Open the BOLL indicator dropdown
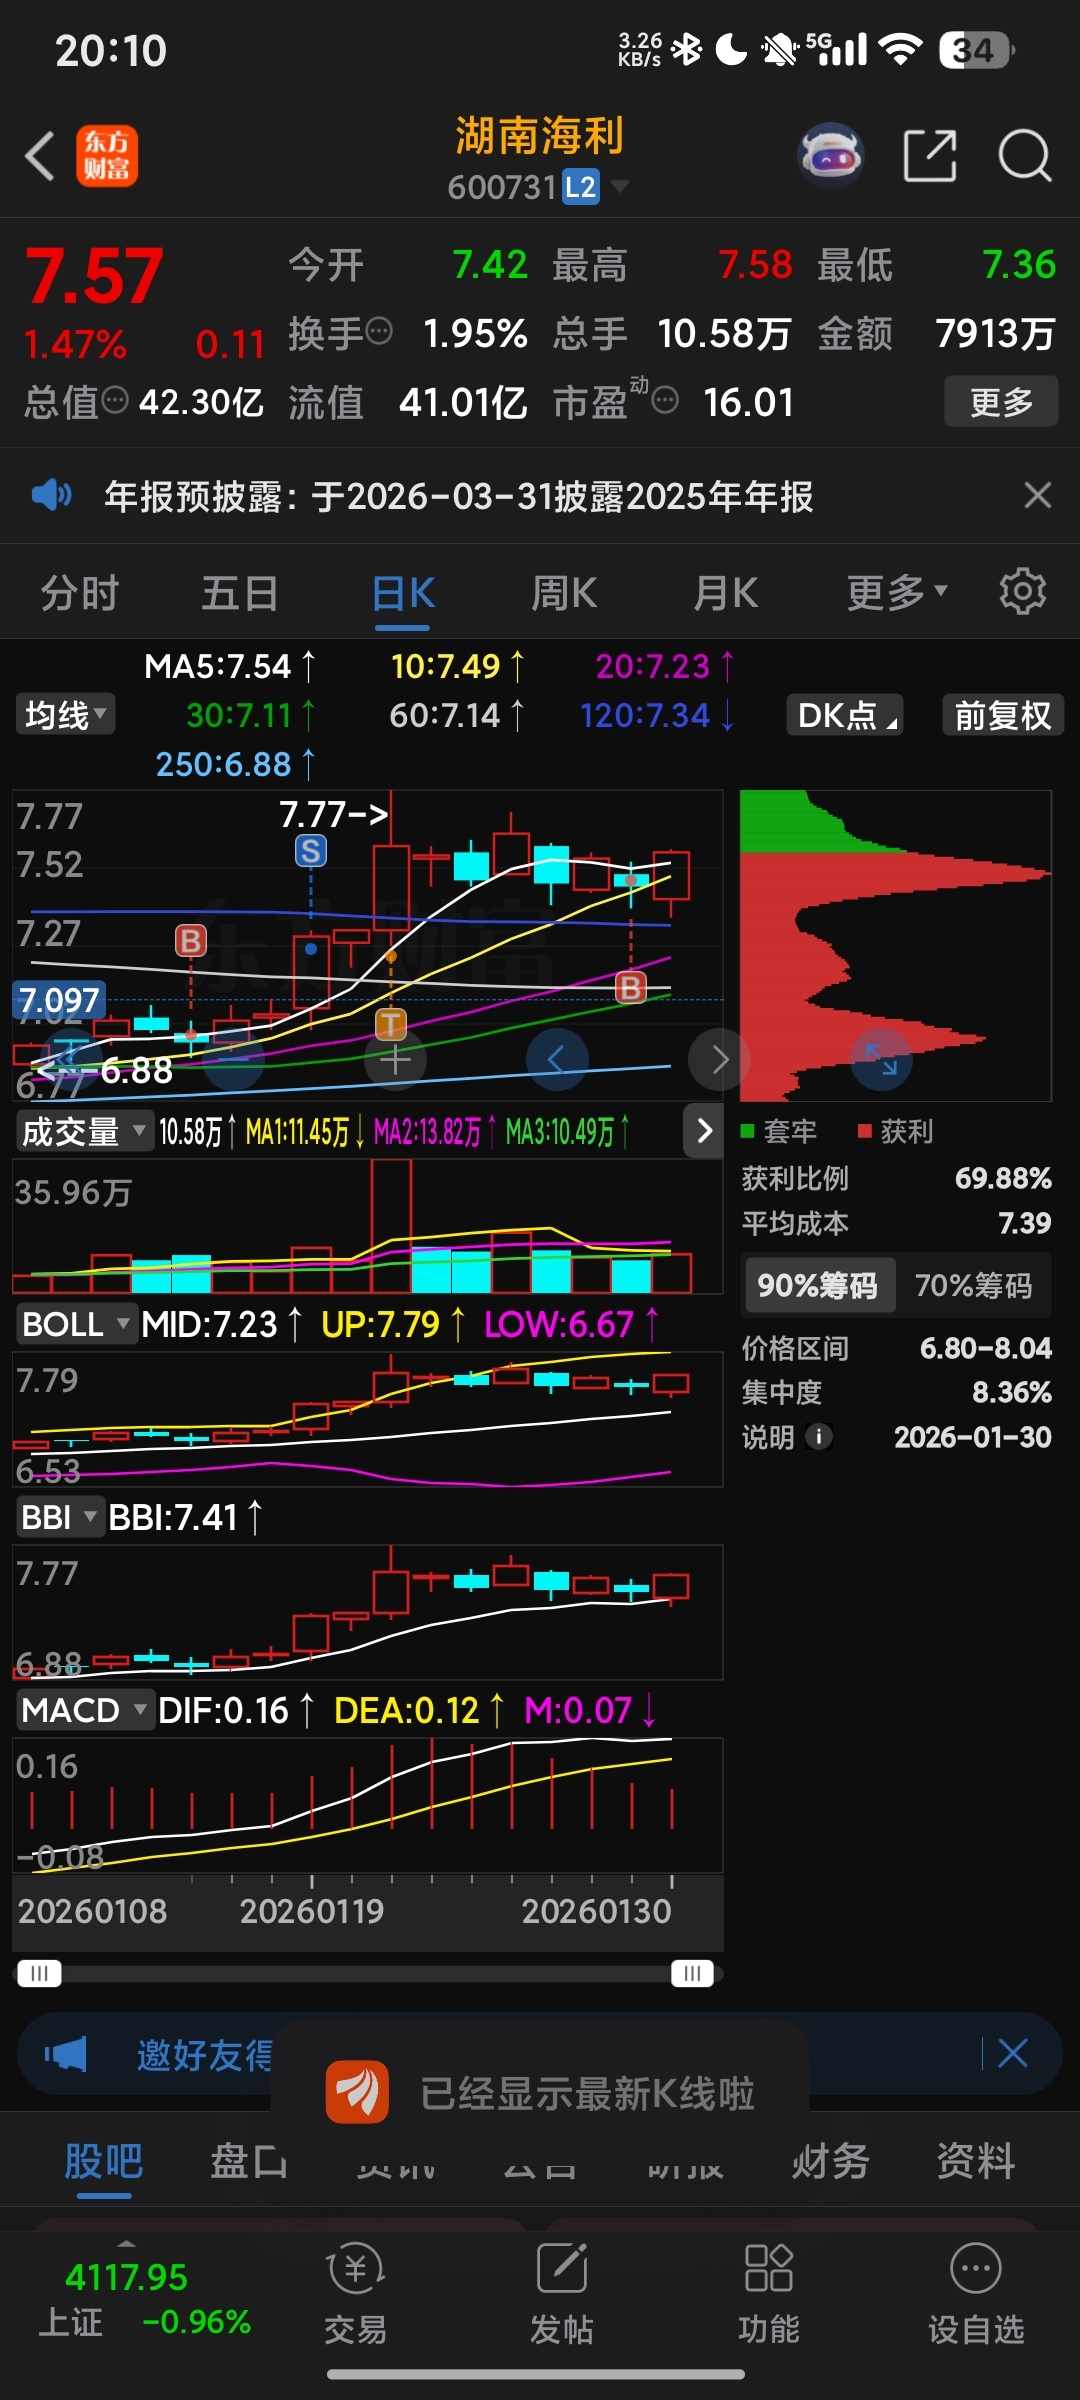1080x2400 pixels. tap(76, 1324)
